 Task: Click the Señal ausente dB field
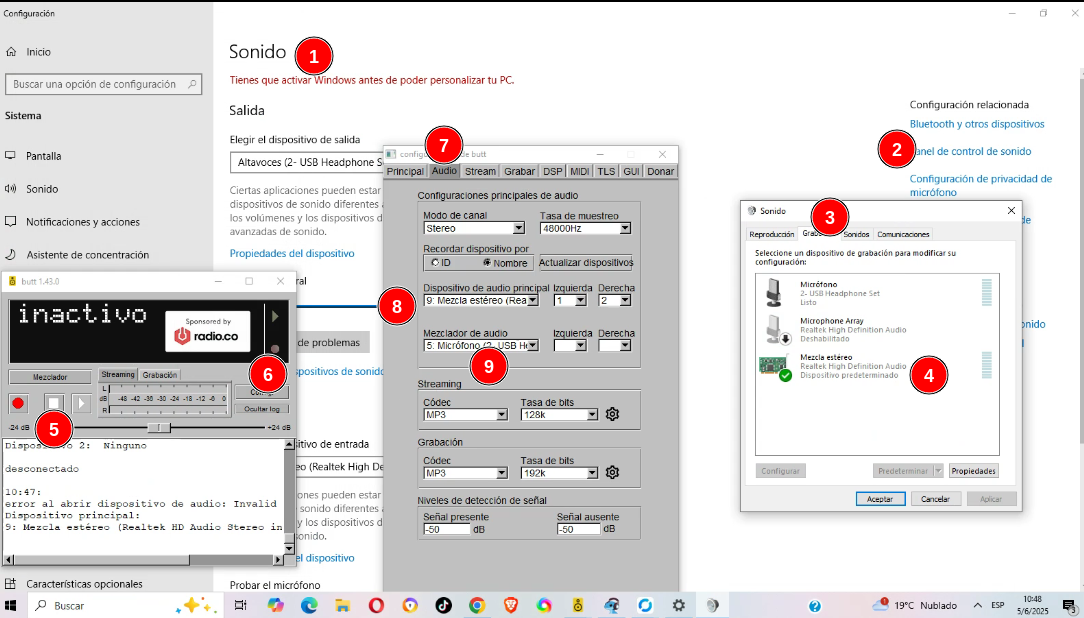(x=579, y=530)
